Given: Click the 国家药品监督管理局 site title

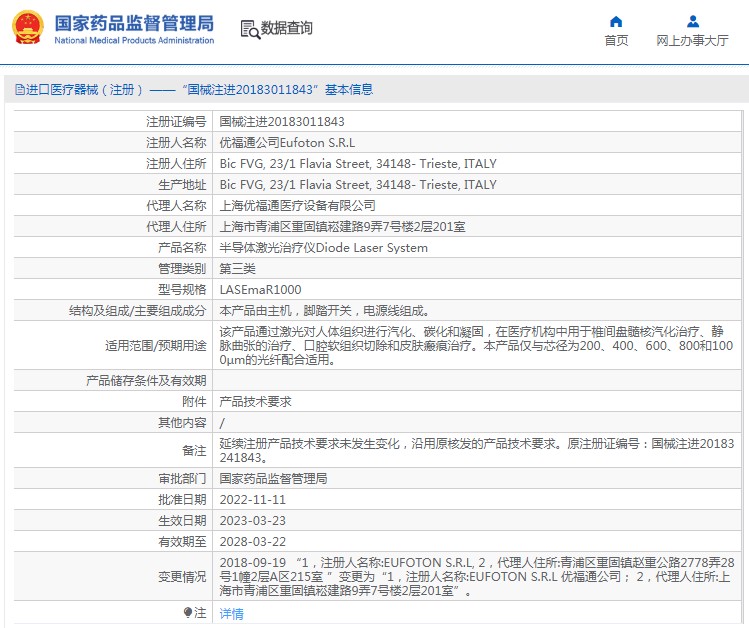Looking at the screenshot, I should [x=133, y=22].
